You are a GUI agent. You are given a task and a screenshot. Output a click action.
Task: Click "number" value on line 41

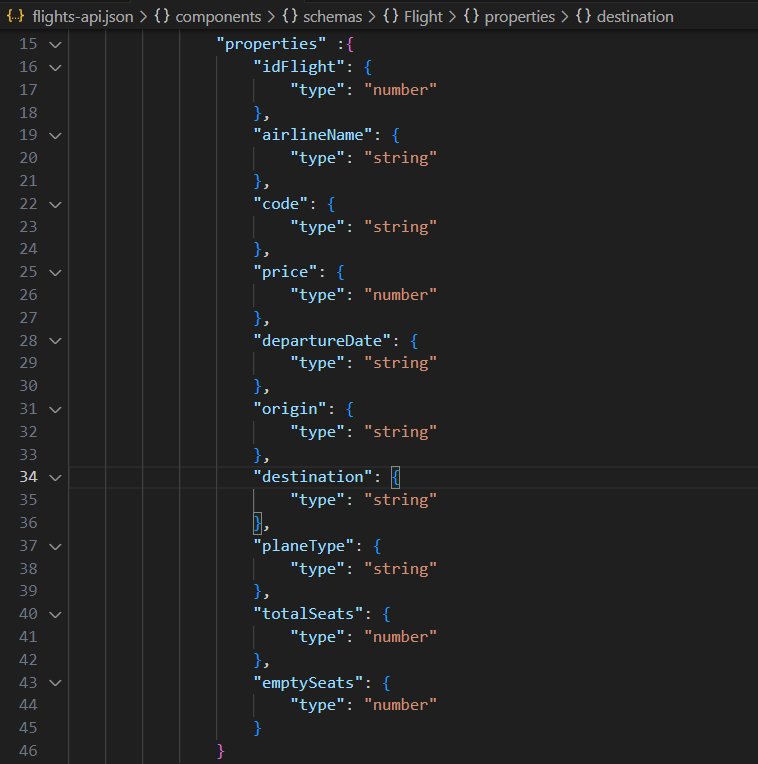pyautogui.click(x=400, y=637)
